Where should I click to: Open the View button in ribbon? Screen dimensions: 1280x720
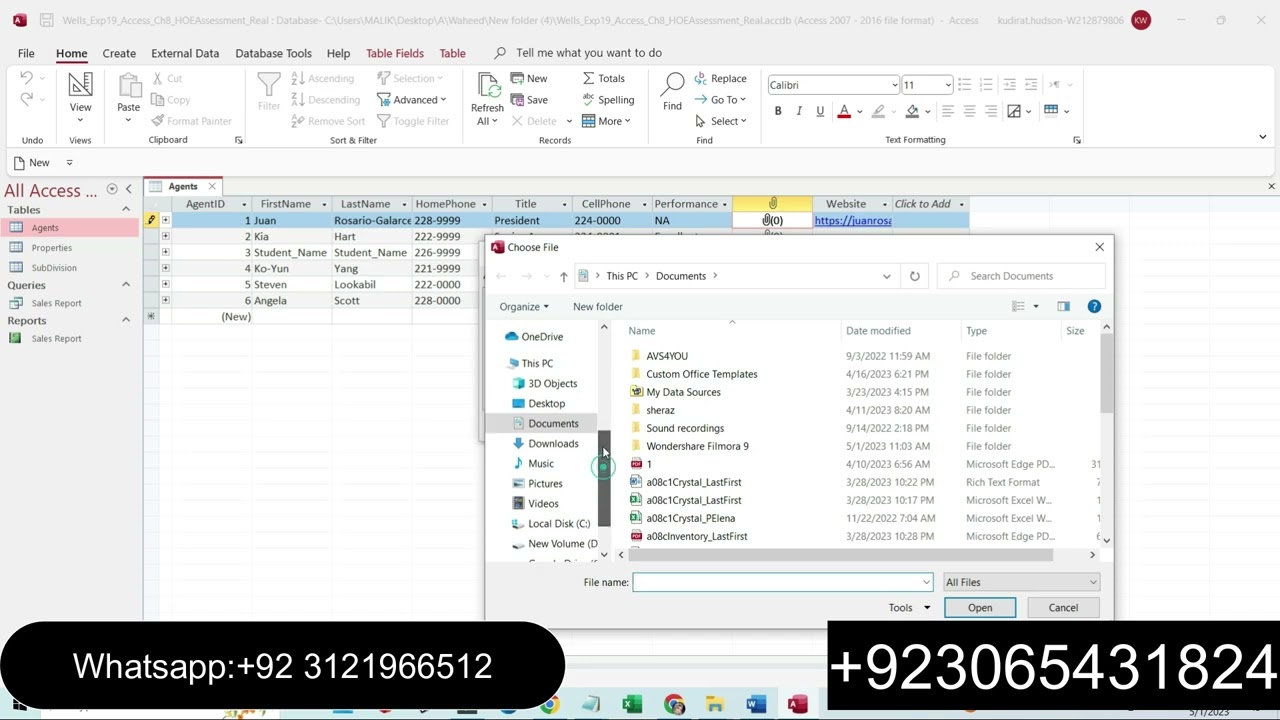click(x=80, y=97)
